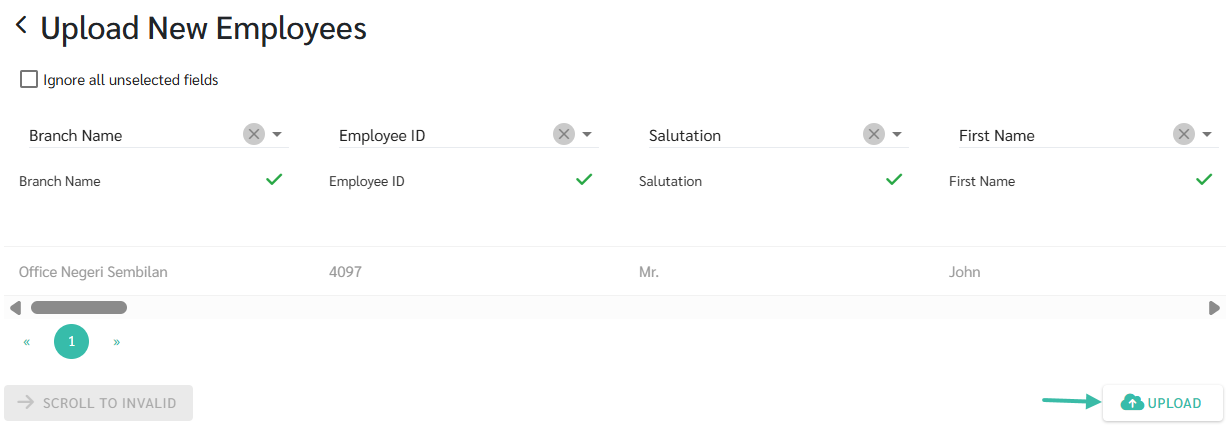The height and width of the screenshot is (448, 1229).
Task: Click the scrollbar right arrow
Action: click(1214, 308)
